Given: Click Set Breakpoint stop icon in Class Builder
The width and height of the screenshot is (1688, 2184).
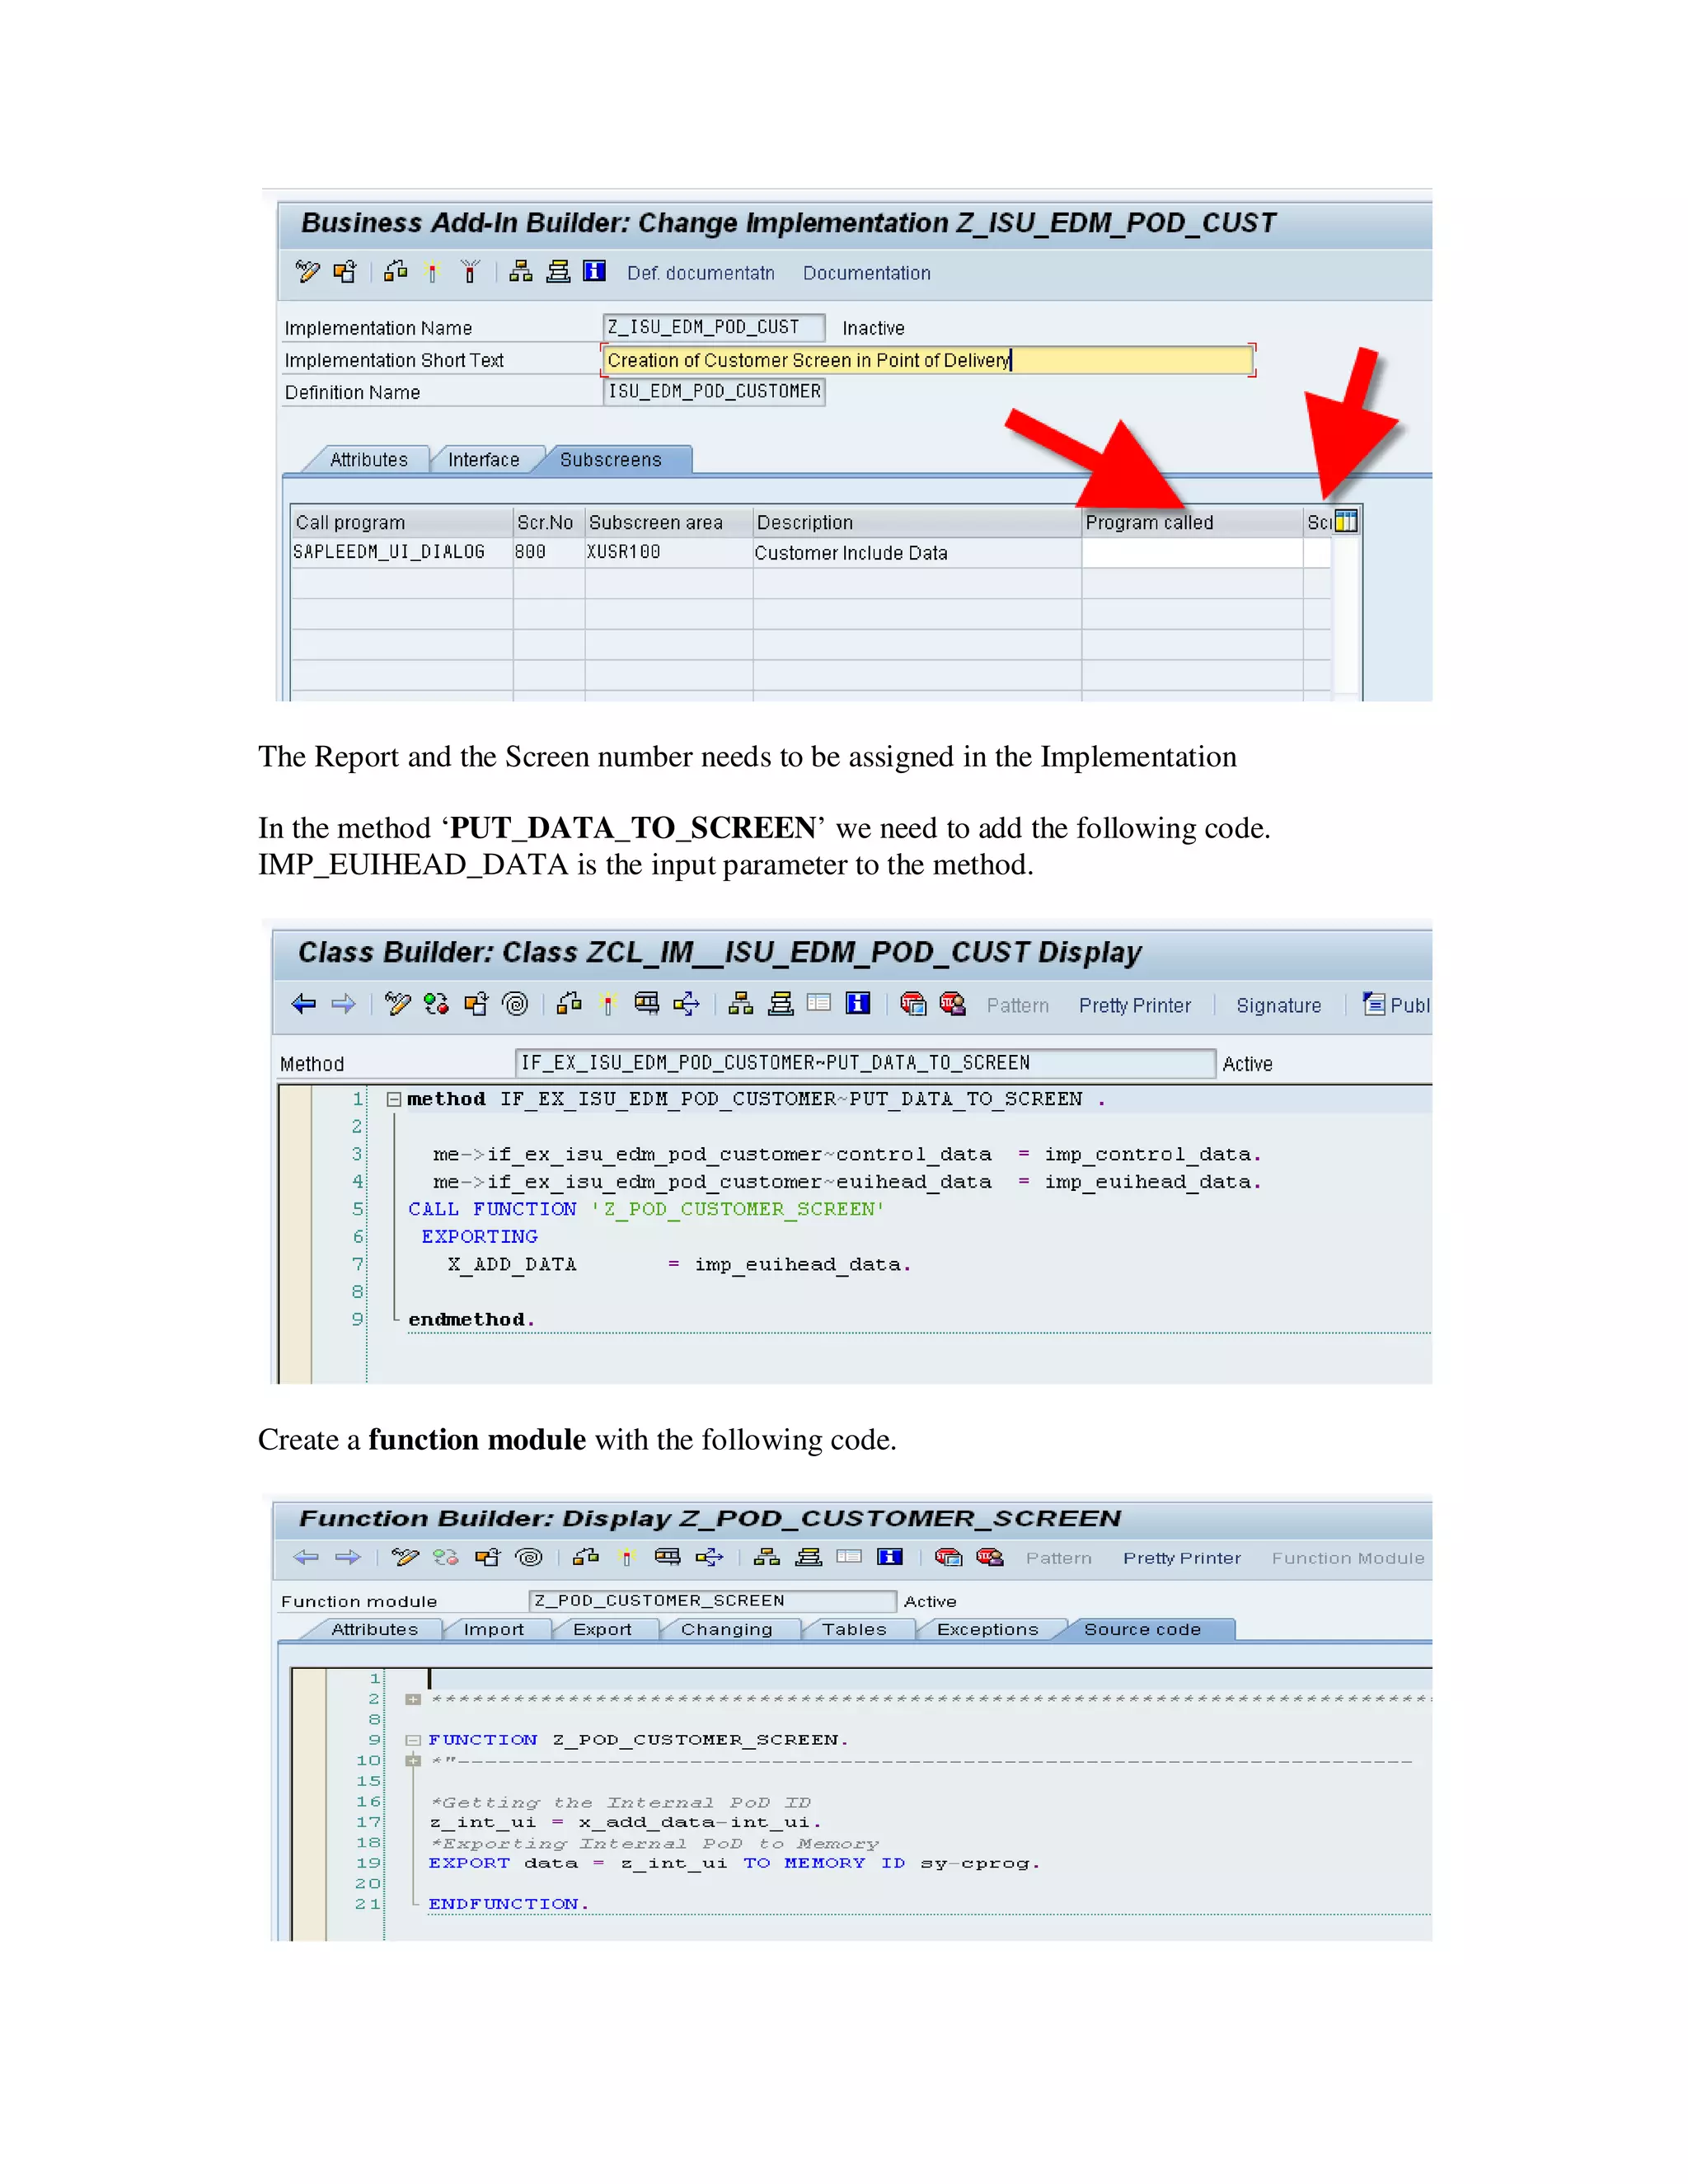Looking at the screenshot, I should click(x=912, y=1004).
